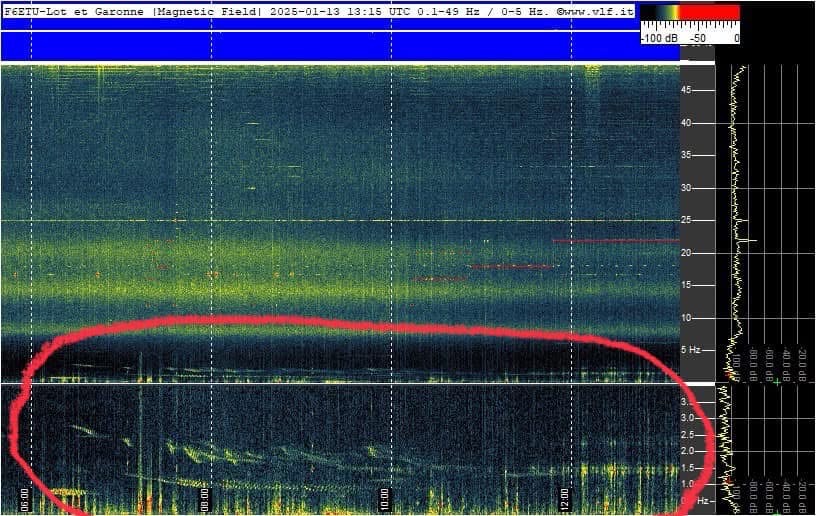Select the 08:00 time marker
Image resolution: width=816 pixels, height=516 pixels.
coord(204,495)
